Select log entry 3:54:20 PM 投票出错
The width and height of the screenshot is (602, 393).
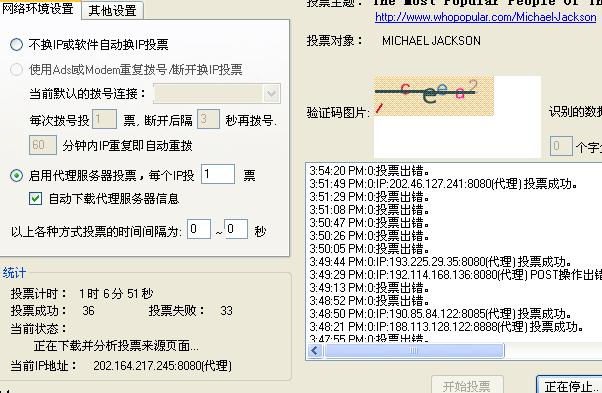point(369,170)
